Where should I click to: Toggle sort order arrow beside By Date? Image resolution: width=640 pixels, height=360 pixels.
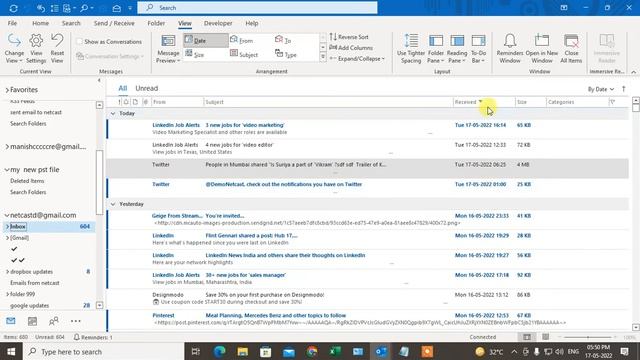(624, 89)
